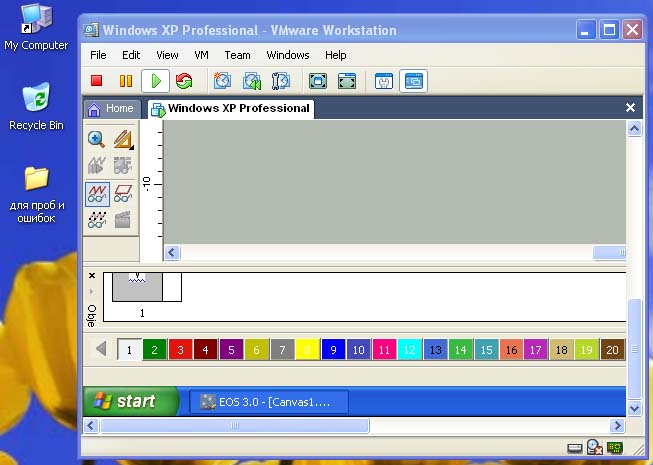The image size is (653, 465).
Task: Click the grayed machine icon beside it
Action: [123, 165]
